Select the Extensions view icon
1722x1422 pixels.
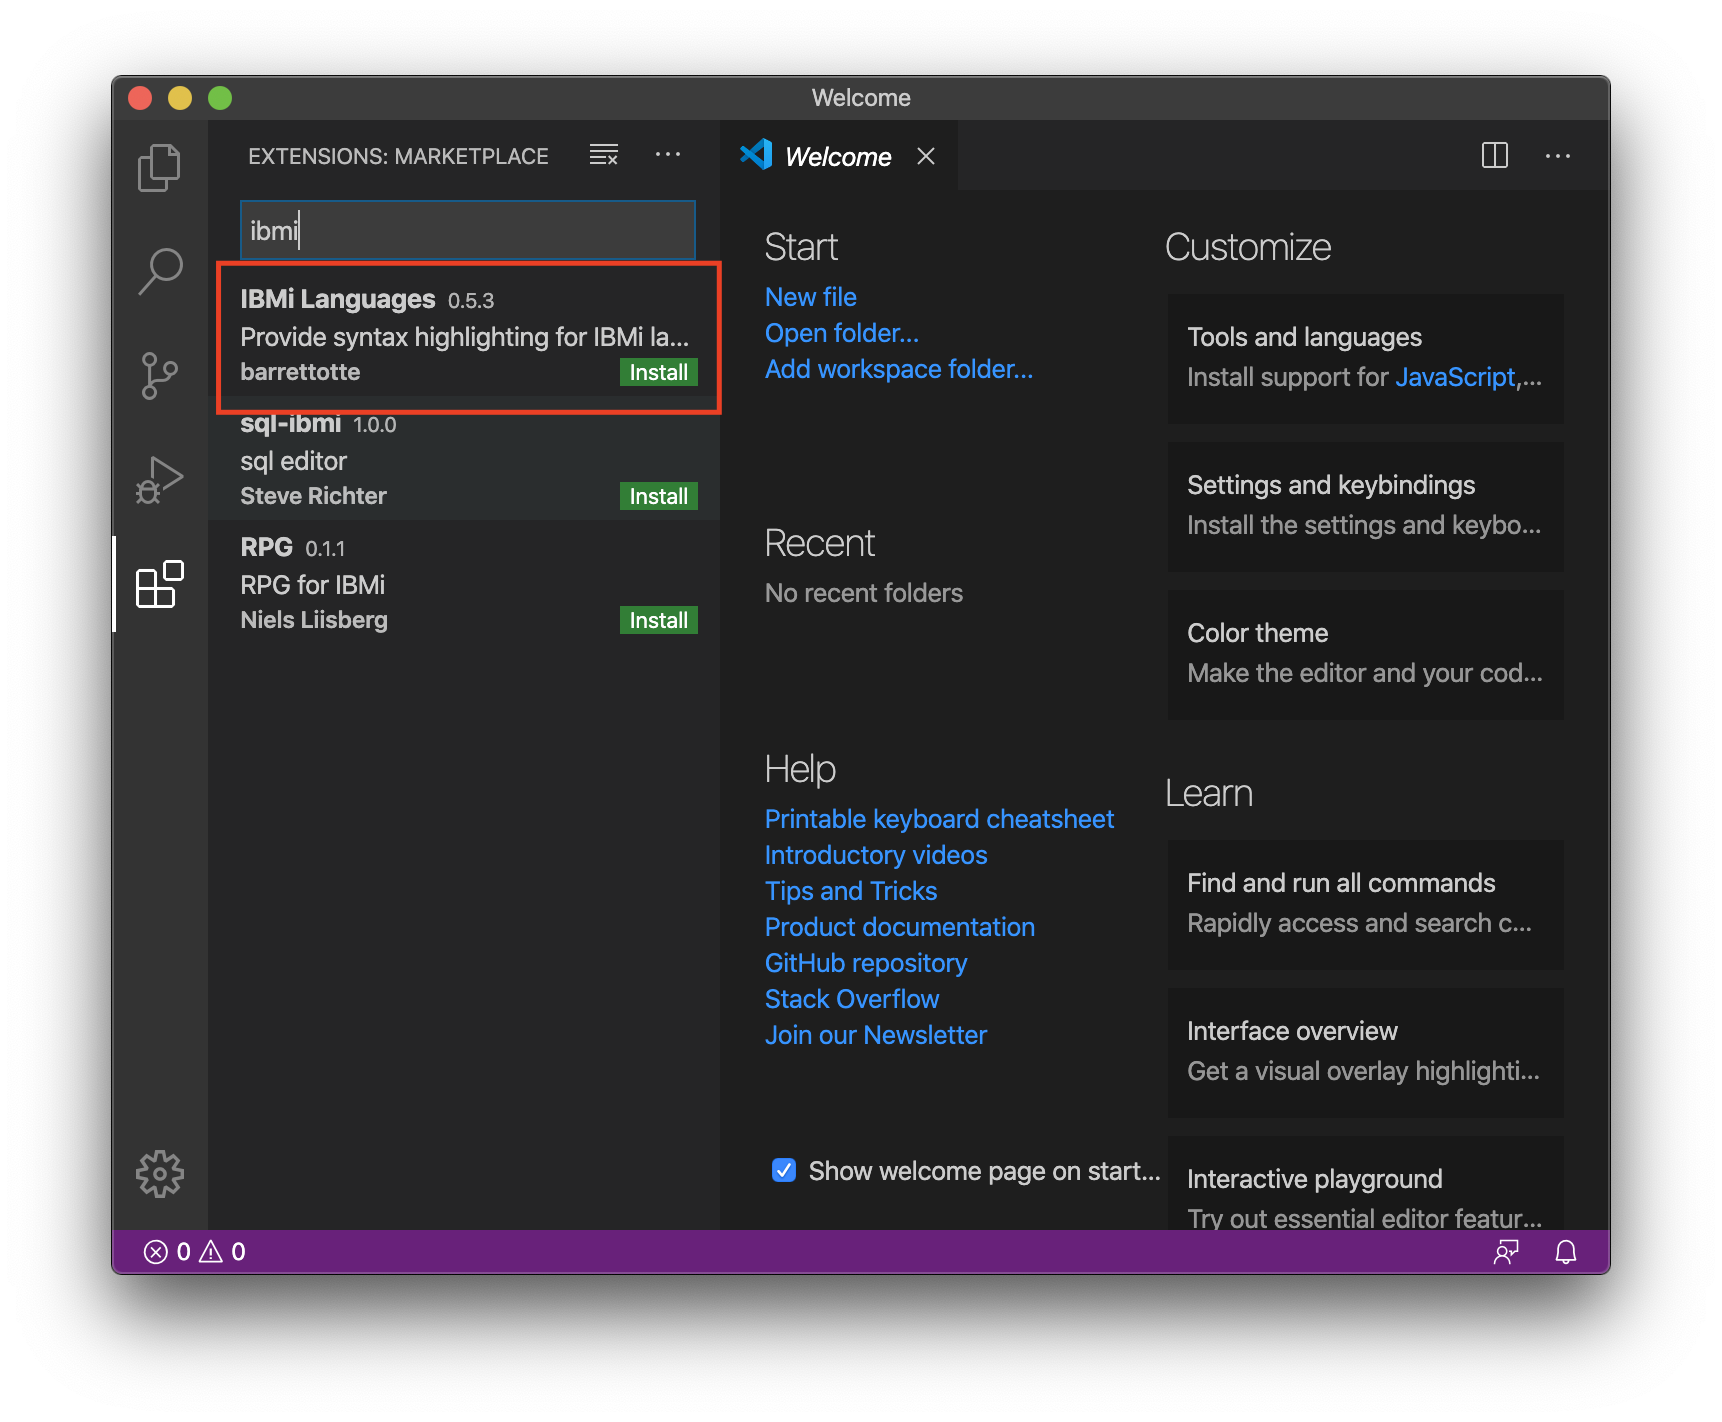tap(159, 584)
